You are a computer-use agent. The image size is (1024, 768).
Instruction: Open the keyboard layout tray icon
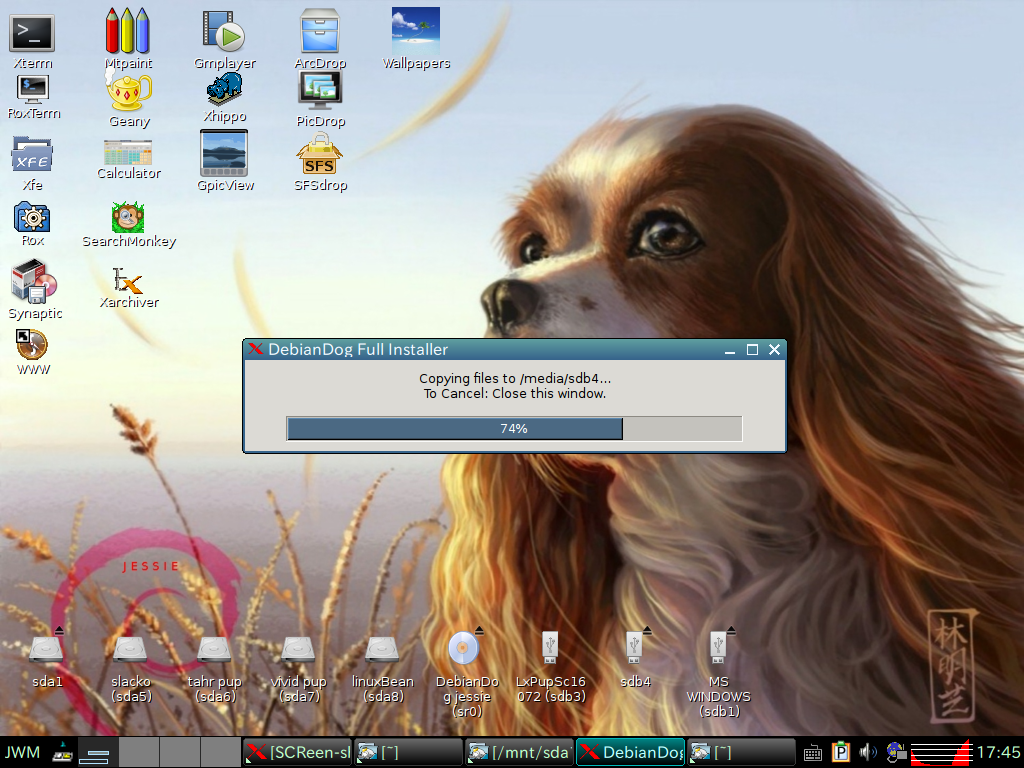[x=812, y=753]
